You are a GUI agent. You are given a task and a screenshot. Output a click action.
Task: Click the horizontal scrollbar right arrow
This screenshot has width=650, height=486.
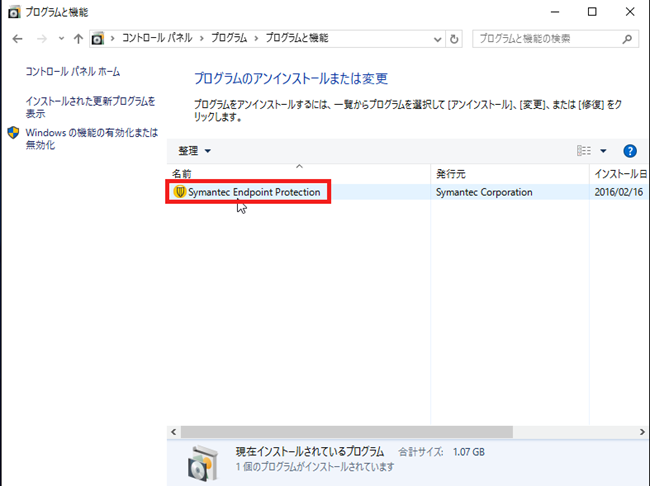coord(642,432)
